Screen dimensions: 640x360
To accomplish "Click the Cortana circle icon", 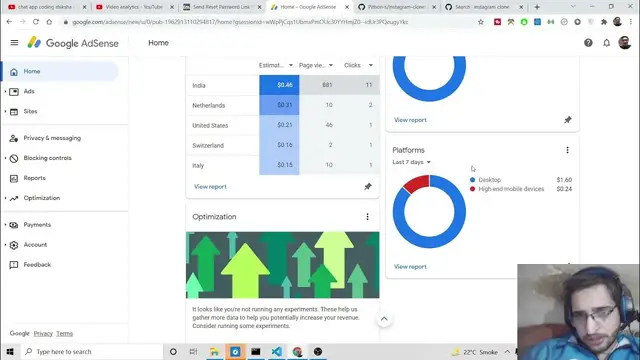I will (x=173, y=351).
